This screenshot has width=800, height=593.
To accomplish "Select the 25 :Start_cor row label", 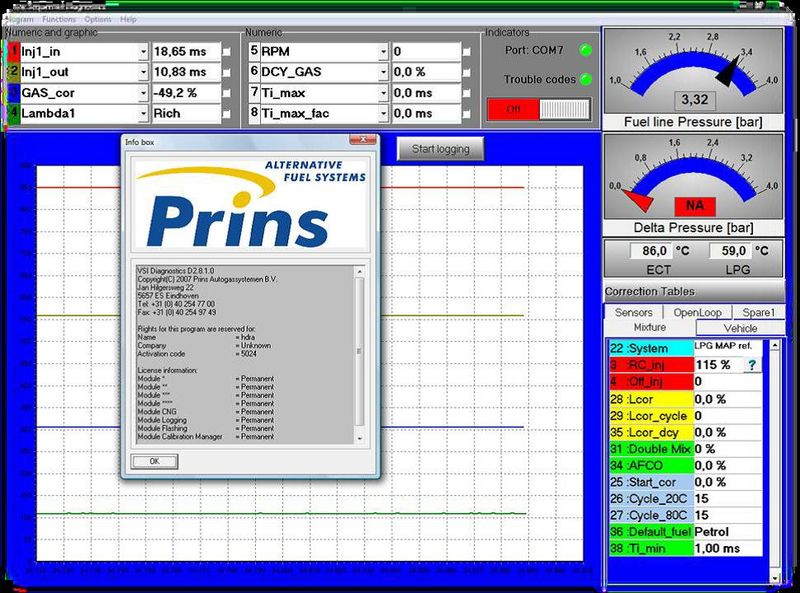I will [651, 482].
